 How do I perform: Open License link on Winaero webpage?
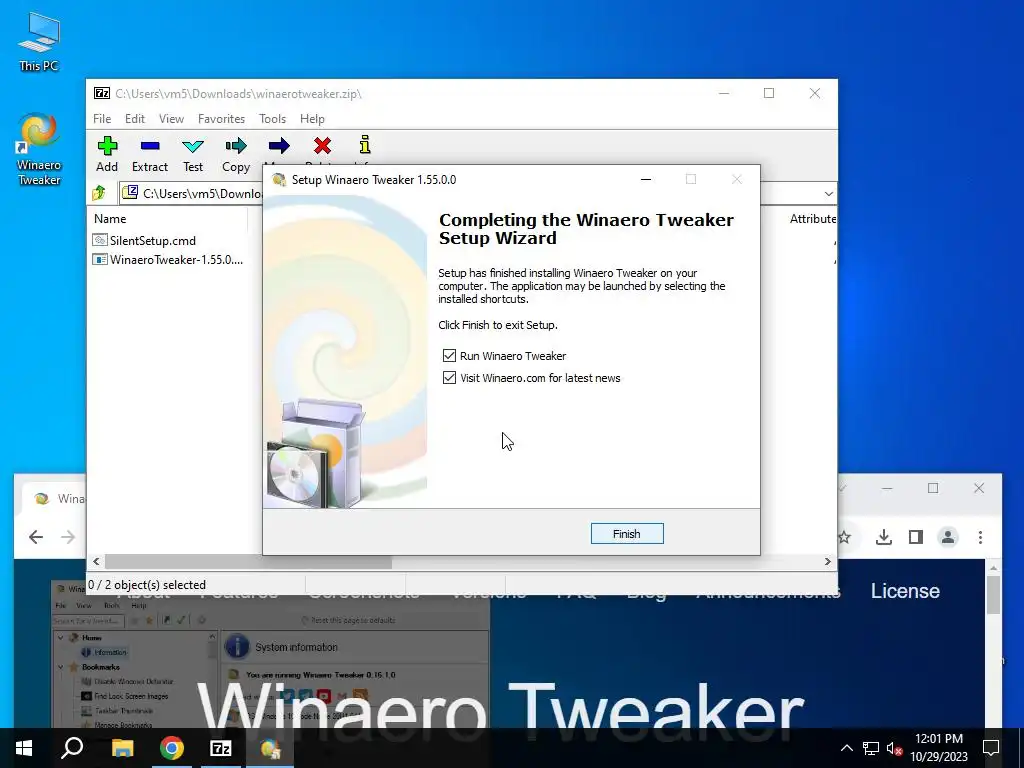pyautogui.click(x=904, y=591)
